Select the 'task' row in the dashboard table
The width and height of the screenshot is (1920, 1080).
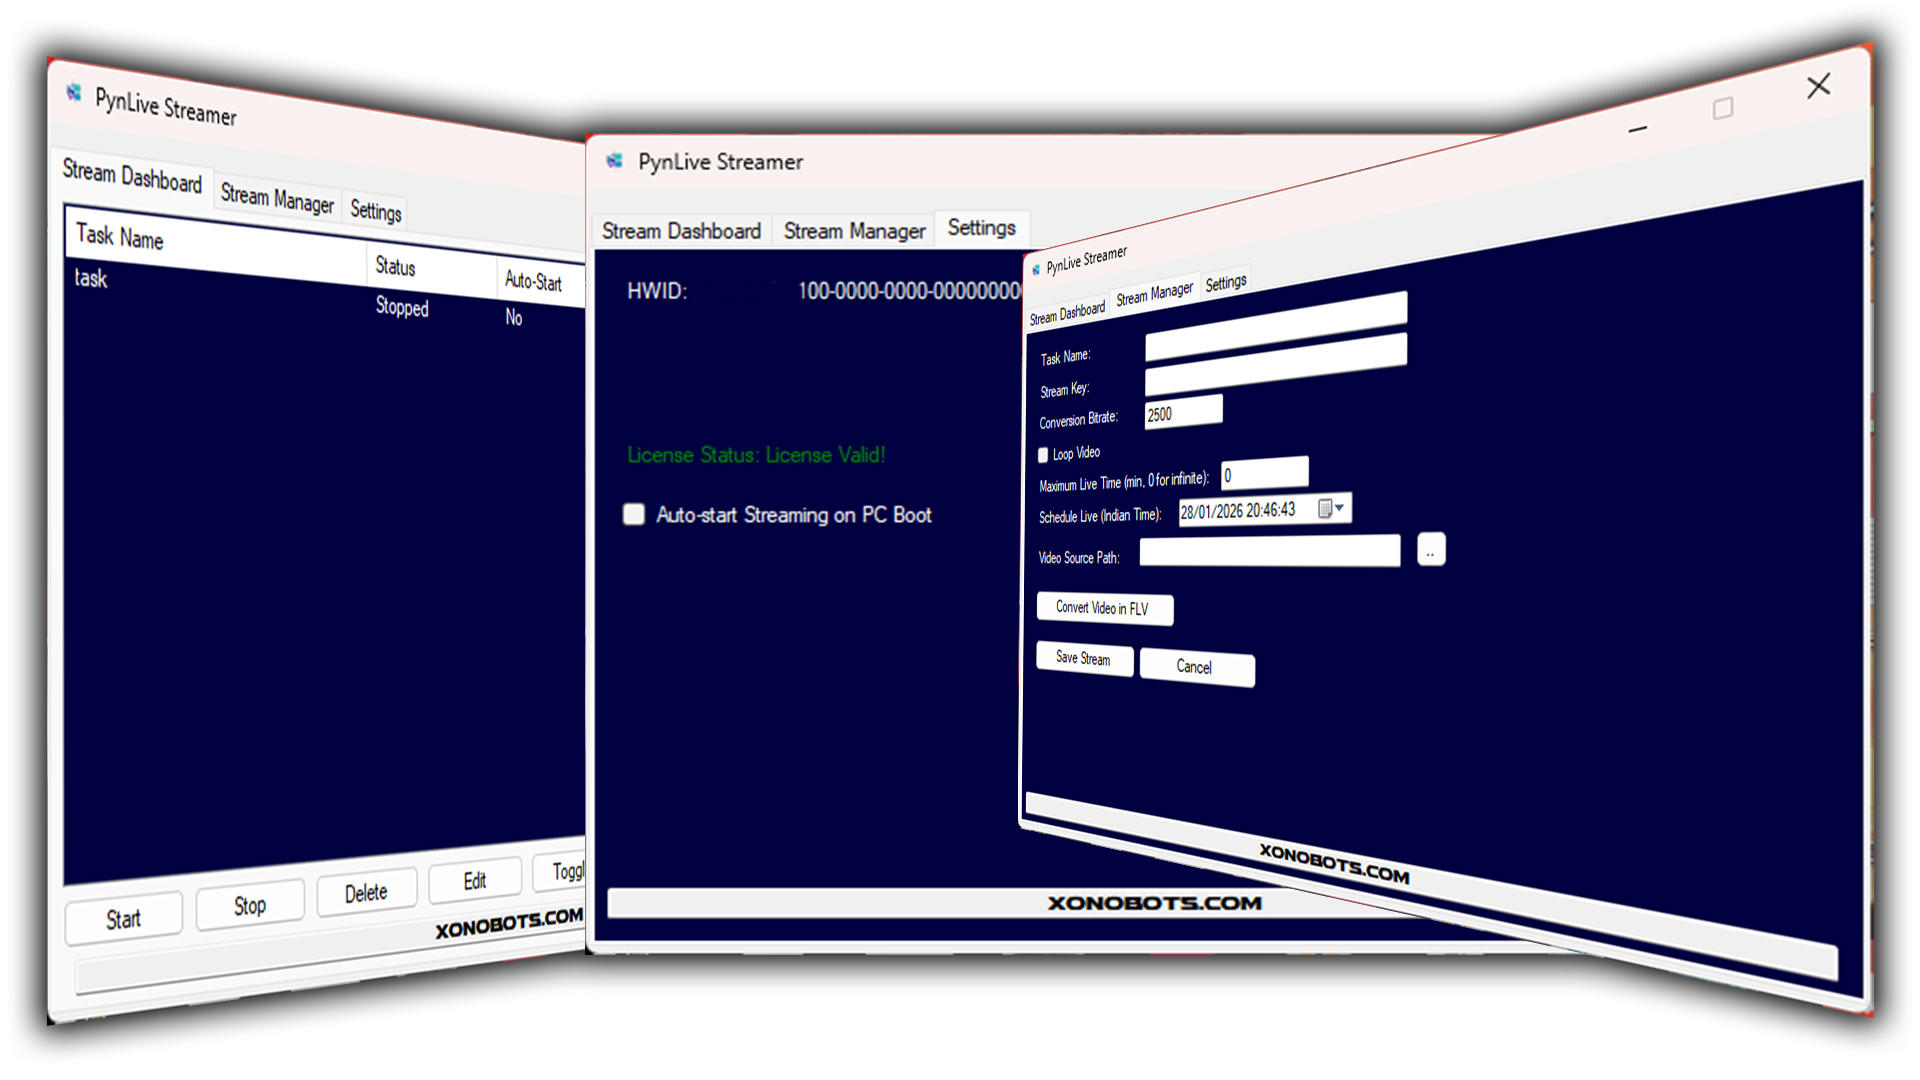tap(92, 279)
